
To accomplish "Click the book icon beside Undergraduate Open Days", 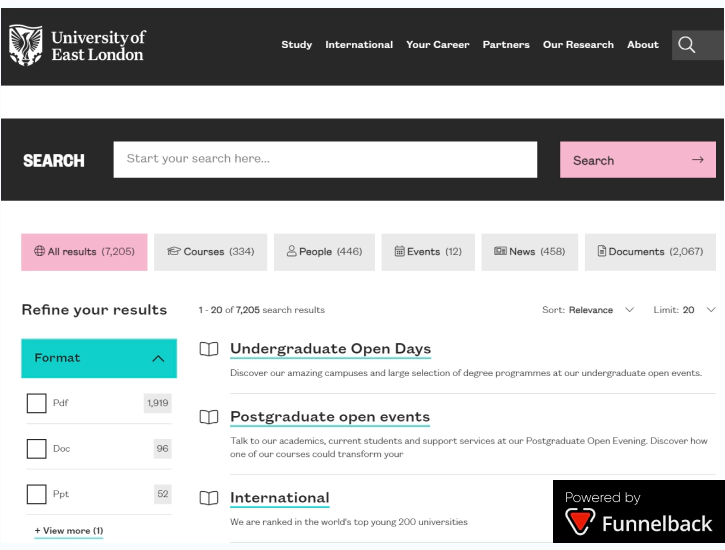I will click(x=208, y=349).
